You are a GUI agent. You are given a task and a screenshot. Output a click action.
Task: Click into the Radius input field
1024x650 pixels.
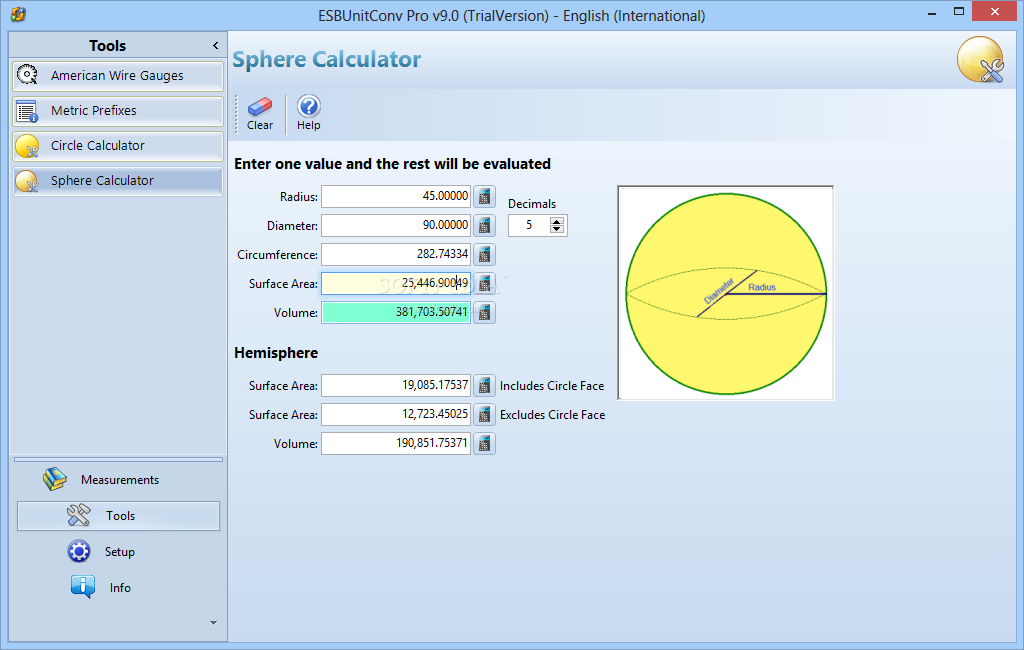(396, 196)
